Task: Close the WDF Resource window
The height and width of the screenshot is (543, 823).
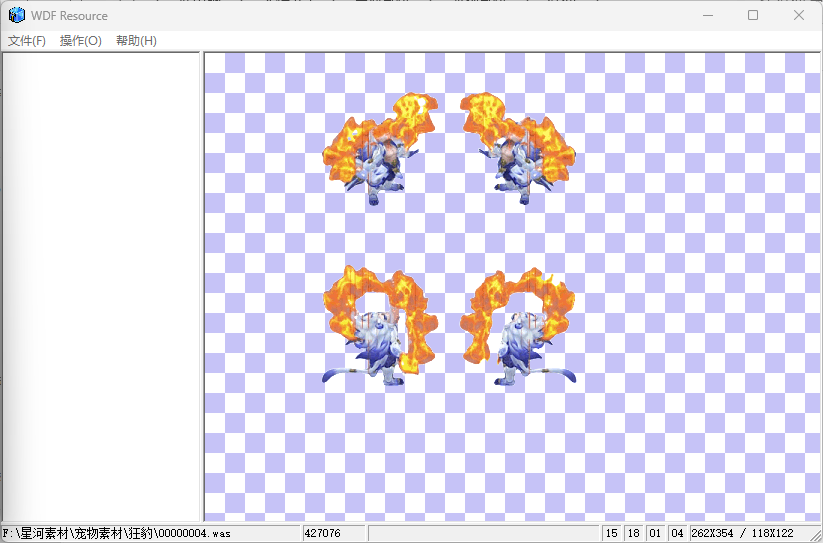Action: (799, 15)
